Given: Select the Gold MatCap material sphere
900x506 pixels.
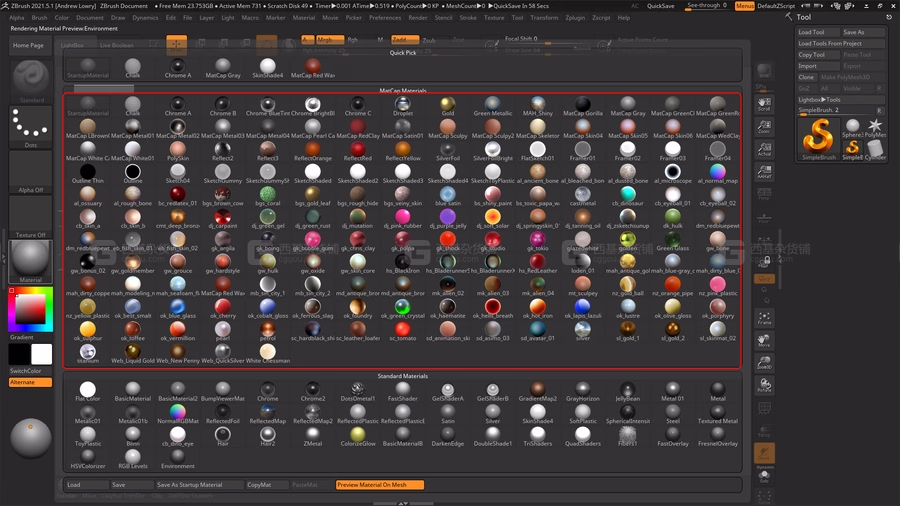Looking at the screenshot, I should pos(448,104).
